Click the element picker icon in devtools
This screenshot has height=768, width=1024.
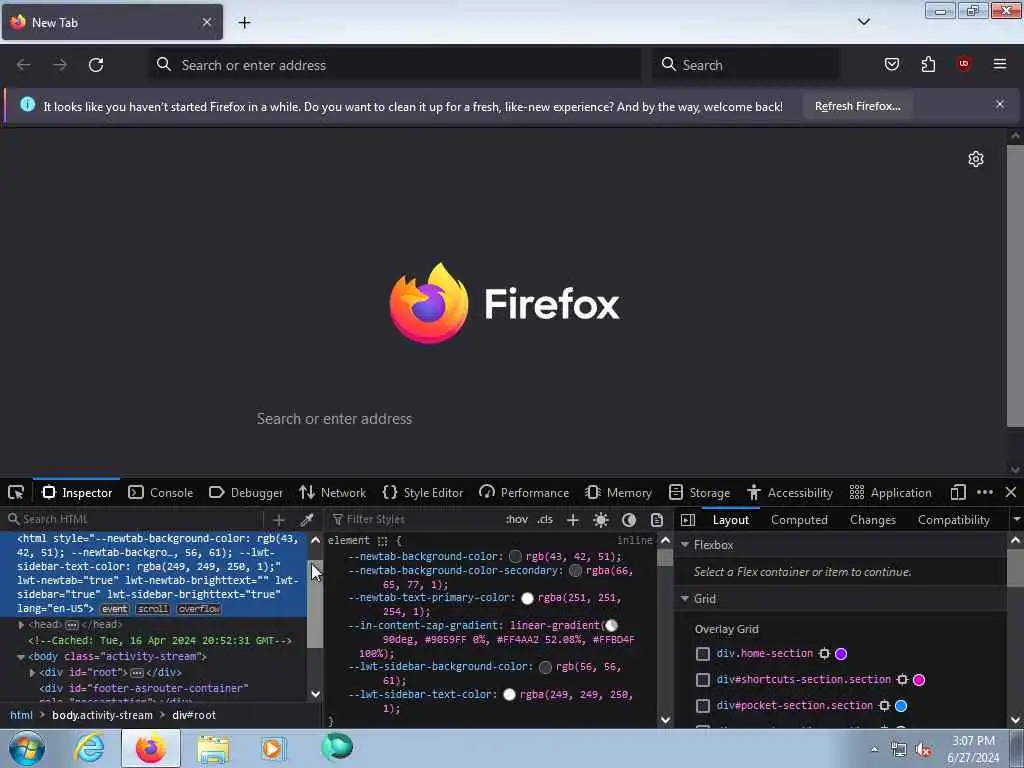pos(16,492)
